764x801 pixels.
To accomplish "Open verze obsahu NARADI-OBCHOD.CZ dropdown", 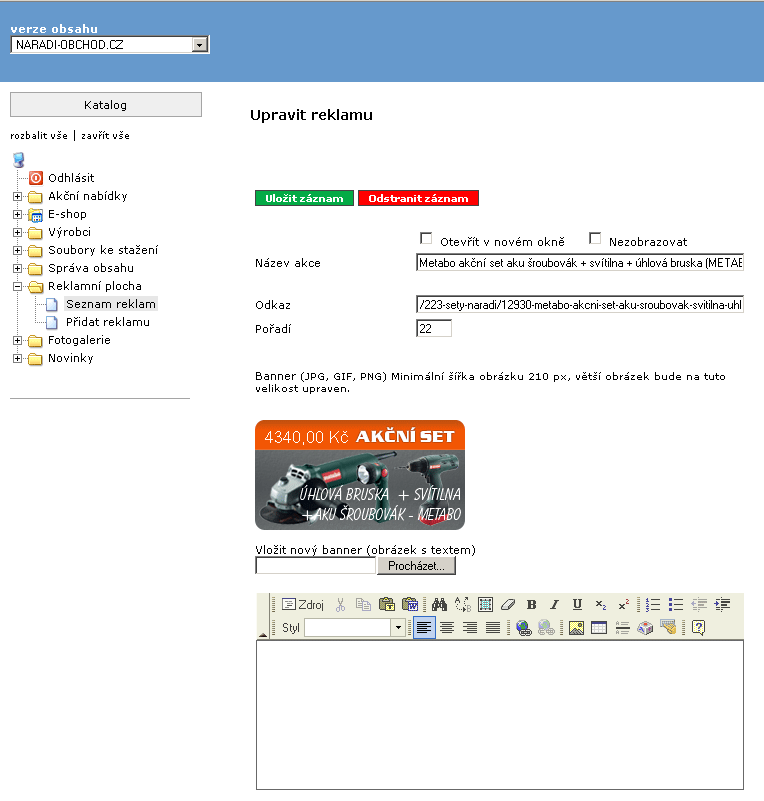I will (x=110, y=45).
